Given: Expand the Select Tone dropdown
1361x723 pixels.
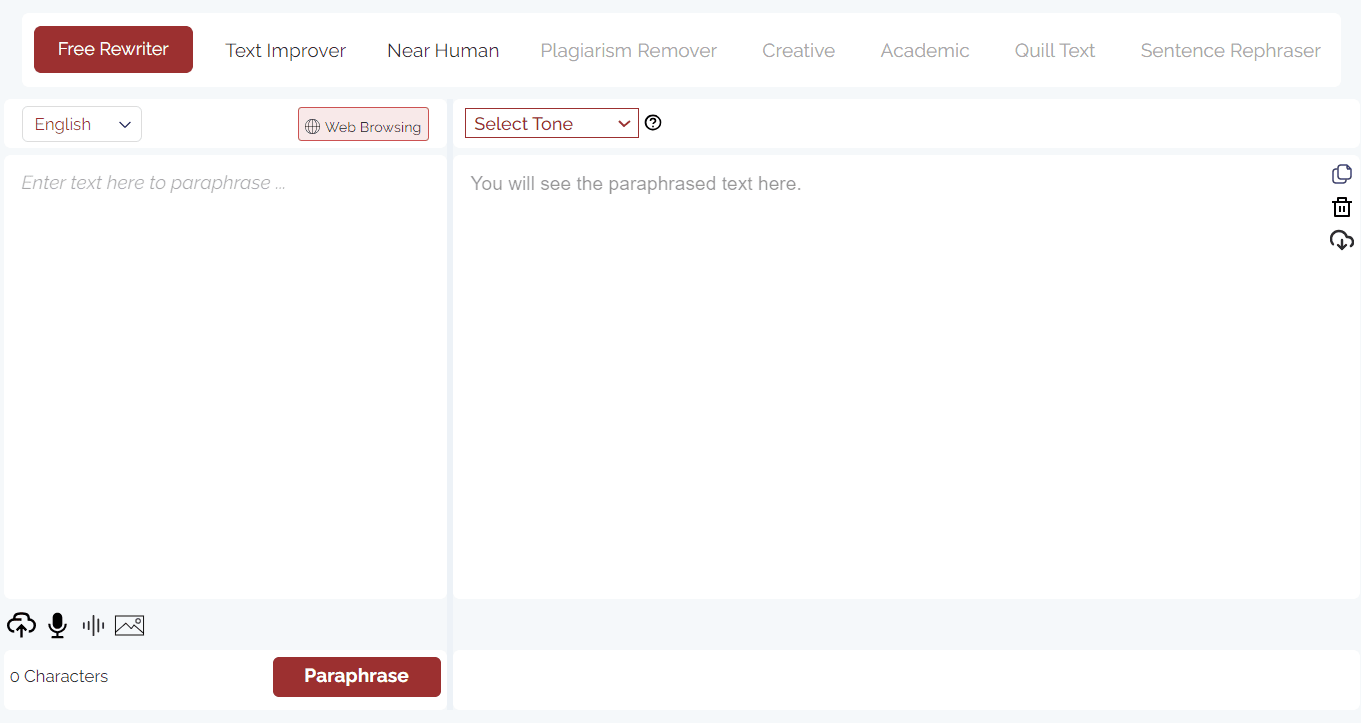Looking at the screenshot, I should click(551, 122).
